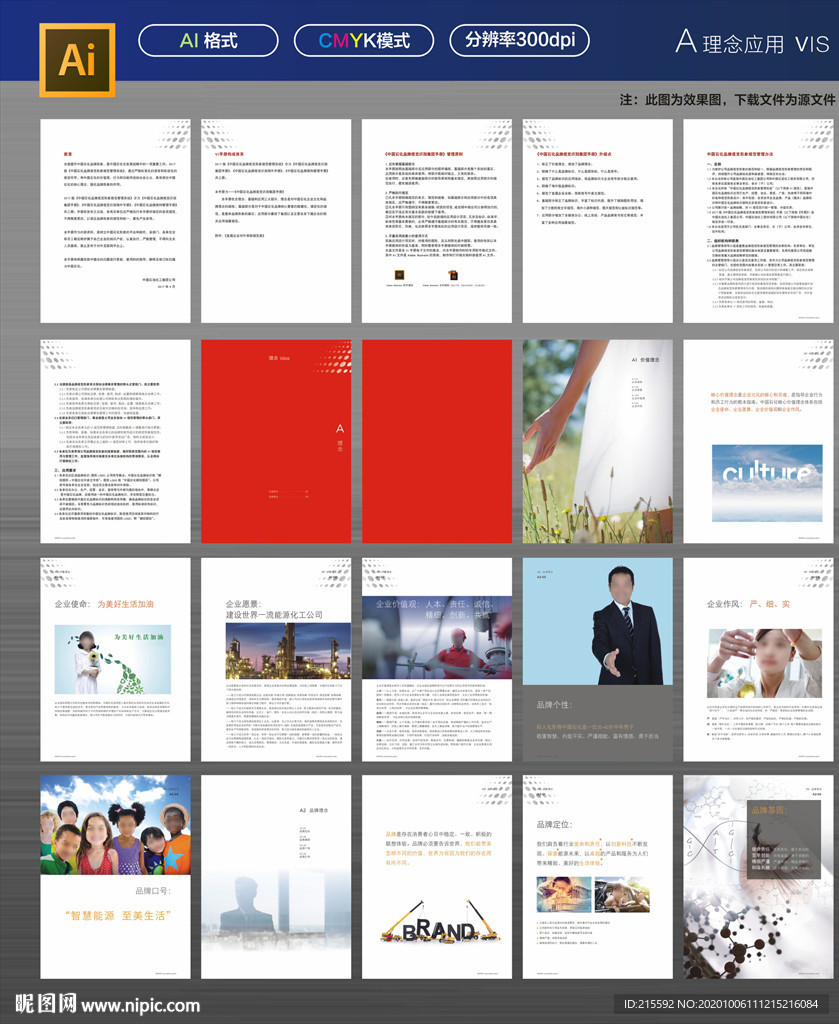
Task: Click the note 注:此图为效果图,下载文件为源文件
Action: tap(727, 100)
